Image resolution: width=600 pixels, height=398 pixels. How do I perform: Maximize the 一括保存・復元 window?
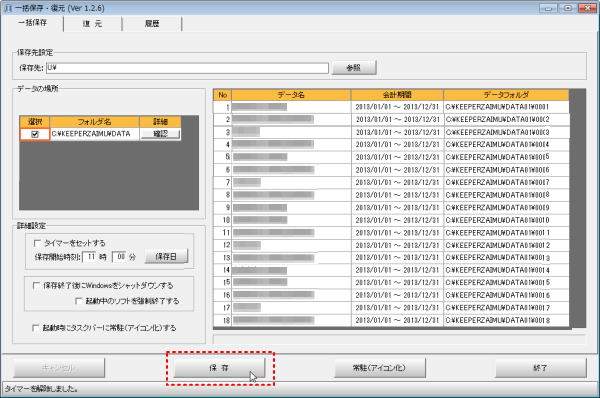pyautogui.click(x=567, y=8)
